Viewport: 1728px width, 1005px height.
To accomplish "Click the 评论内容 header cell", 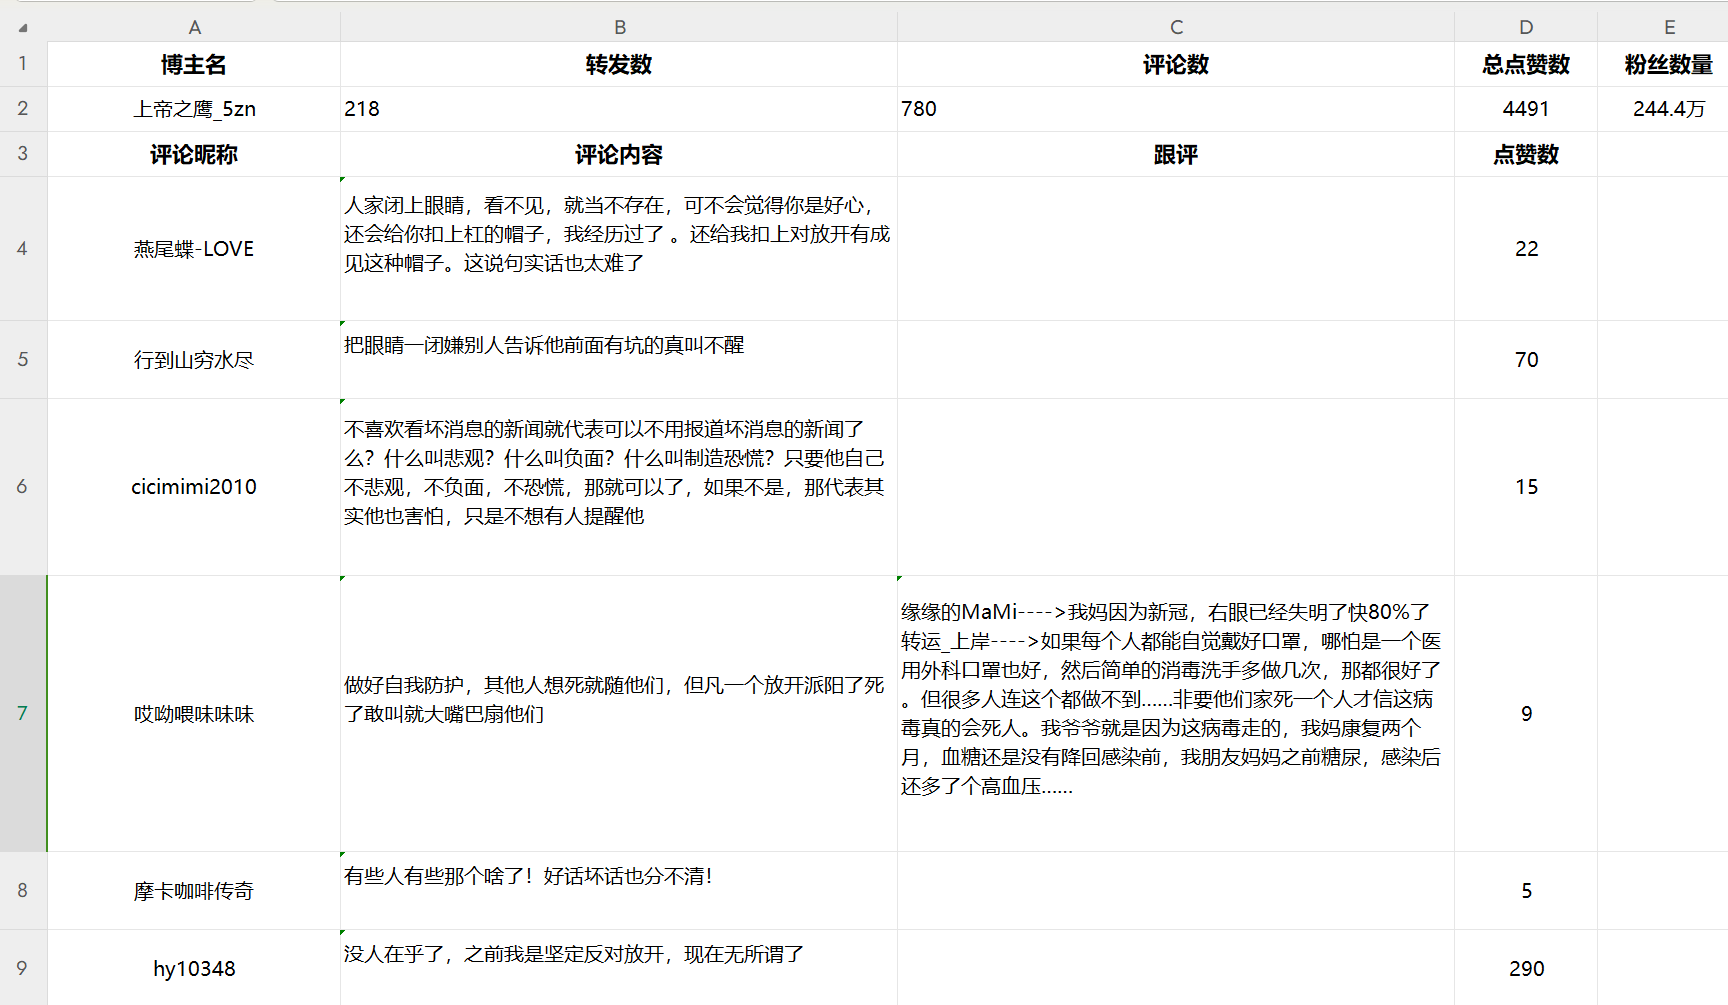I will (619, 154).
